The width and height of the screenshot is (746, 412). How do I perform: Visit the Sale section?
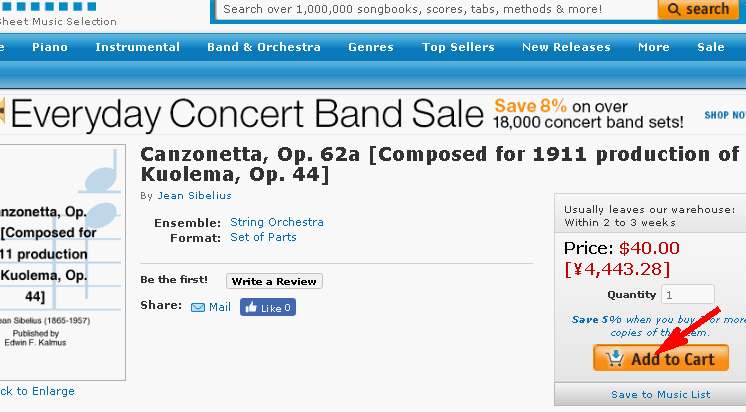pos(711,47)
